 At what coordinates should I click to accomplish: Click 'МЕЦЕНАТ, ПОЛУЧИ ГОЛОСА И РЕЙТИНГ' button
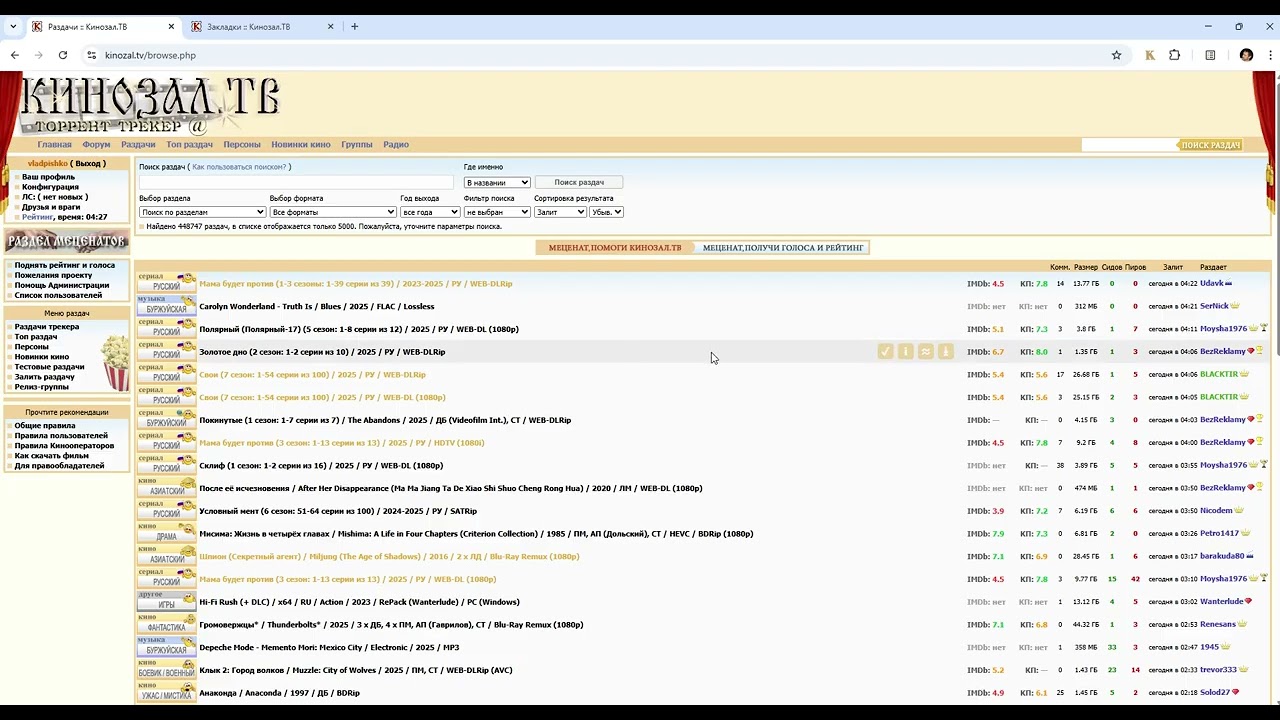click(783, 247)
